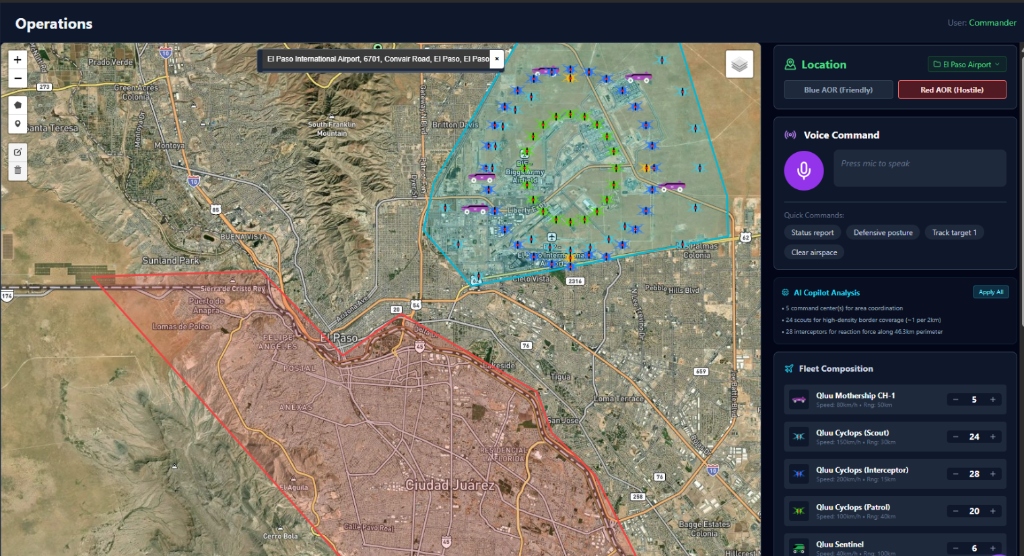Screen dimensions: 1024x556
Task: Increase Qluu Cyclops (Scout) count
Action: pos(993,436)
